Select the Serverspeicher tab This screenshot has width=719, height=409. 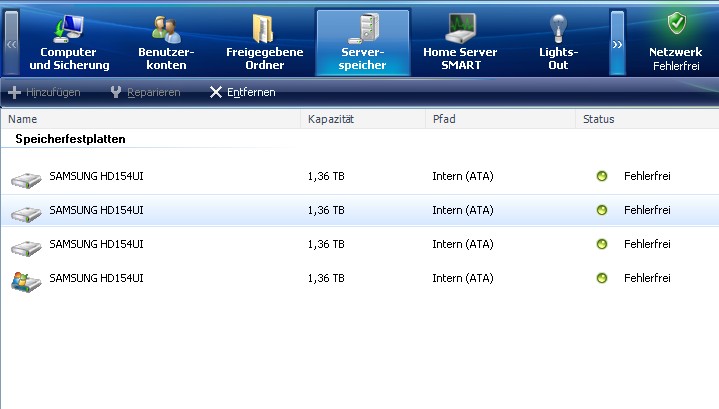point(362,43)
